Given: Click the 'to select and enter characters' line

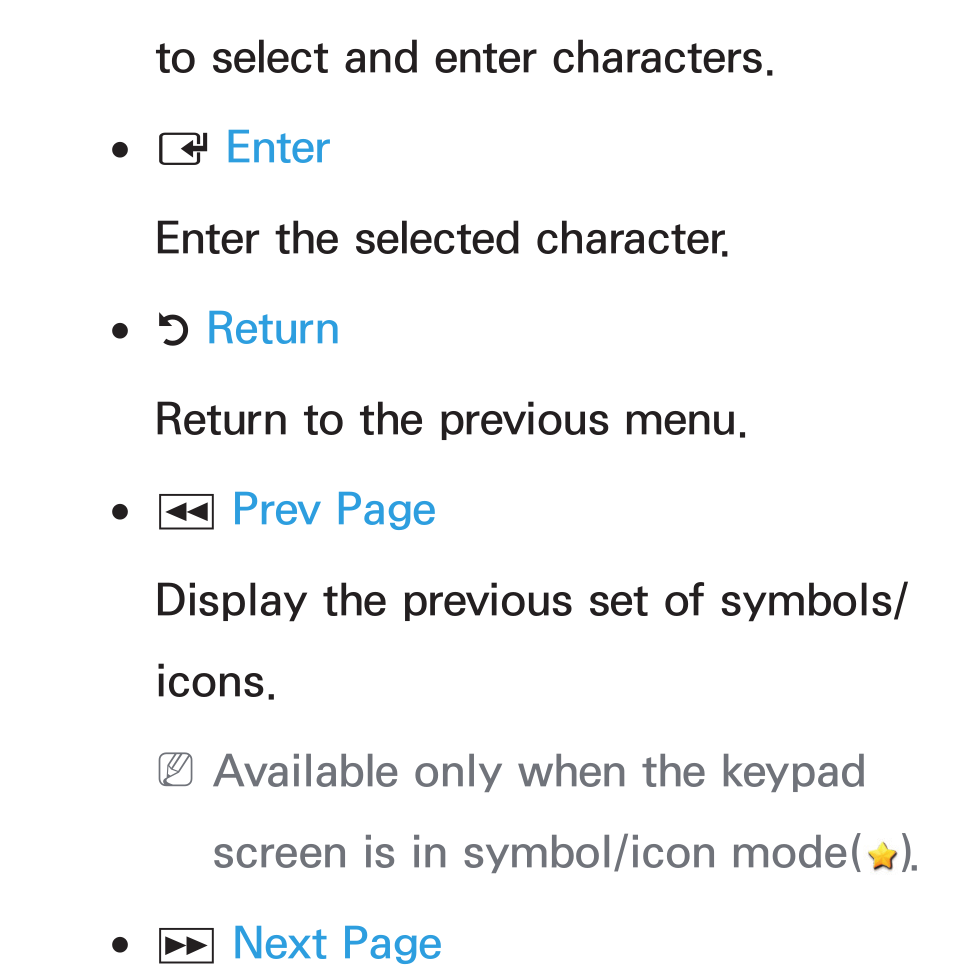Looking at the screenshot, I should 465,59.
